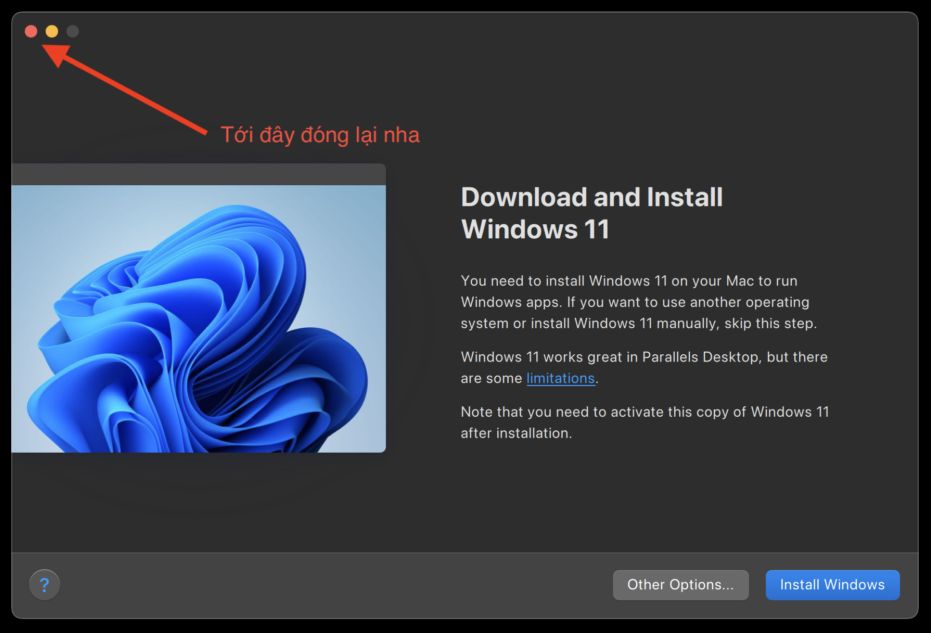Open Other Options...
Image resolution: width=931 pixels, height=633 pixels.
680,585
